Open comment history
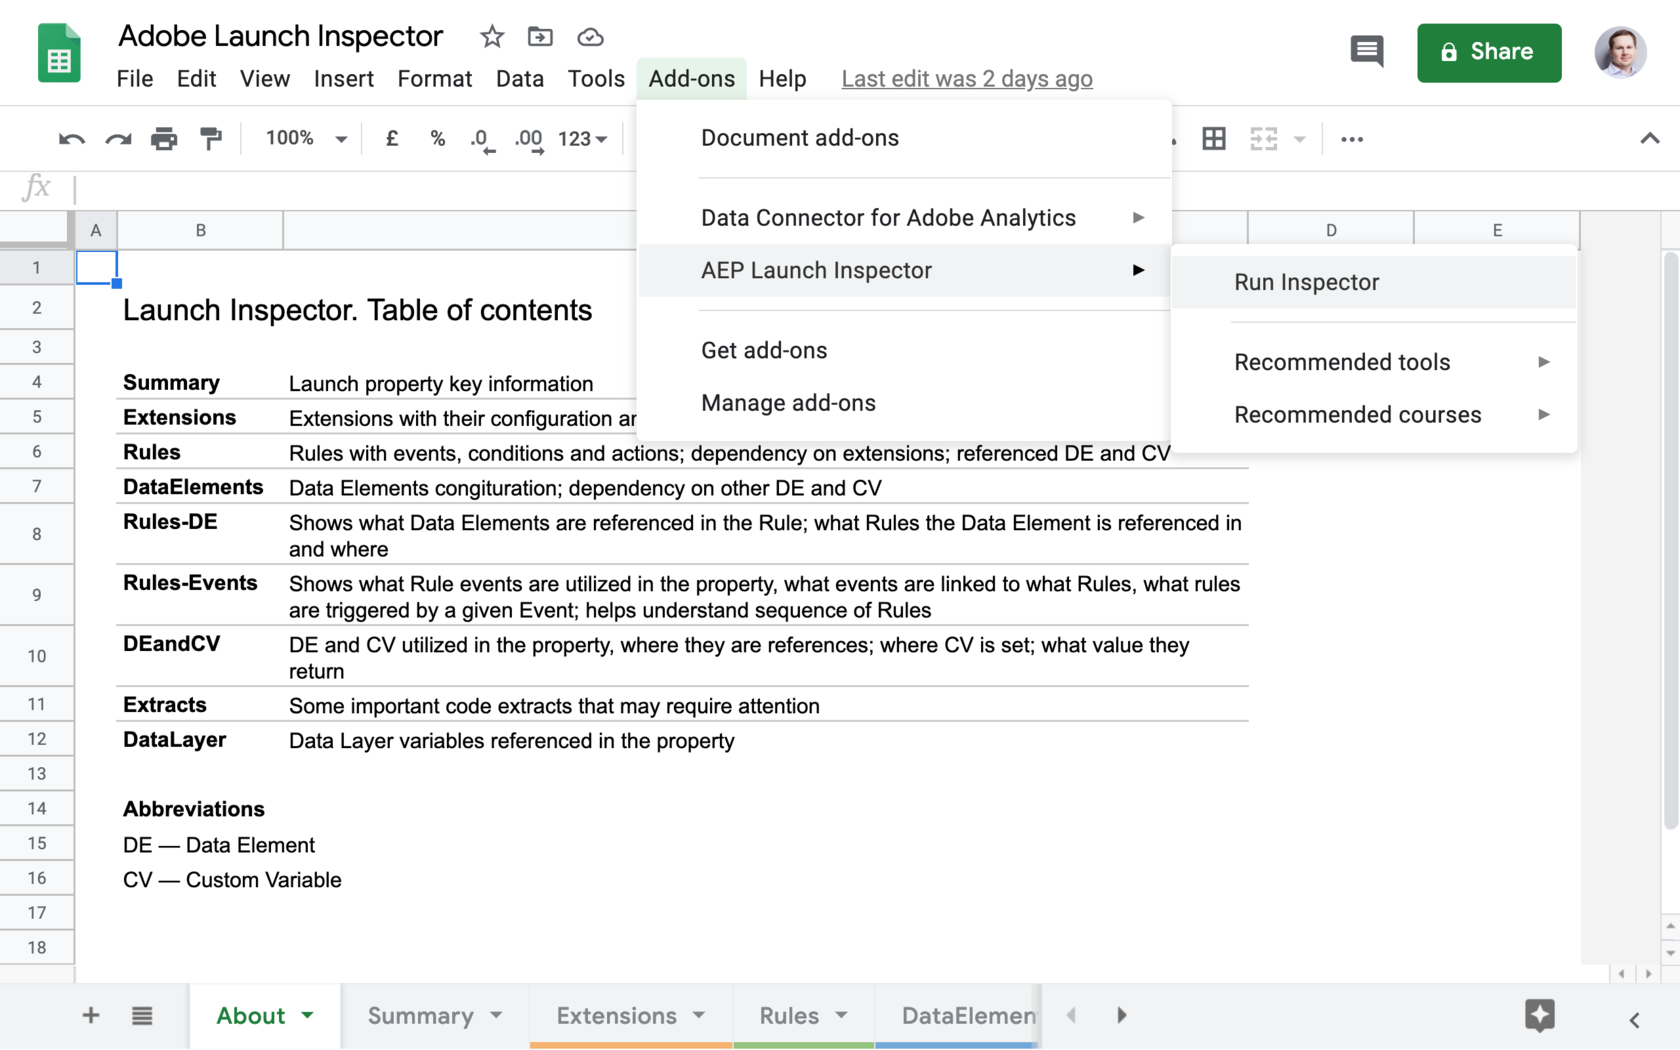Screen dimensions: 1680x1050 pos(1366,52)
